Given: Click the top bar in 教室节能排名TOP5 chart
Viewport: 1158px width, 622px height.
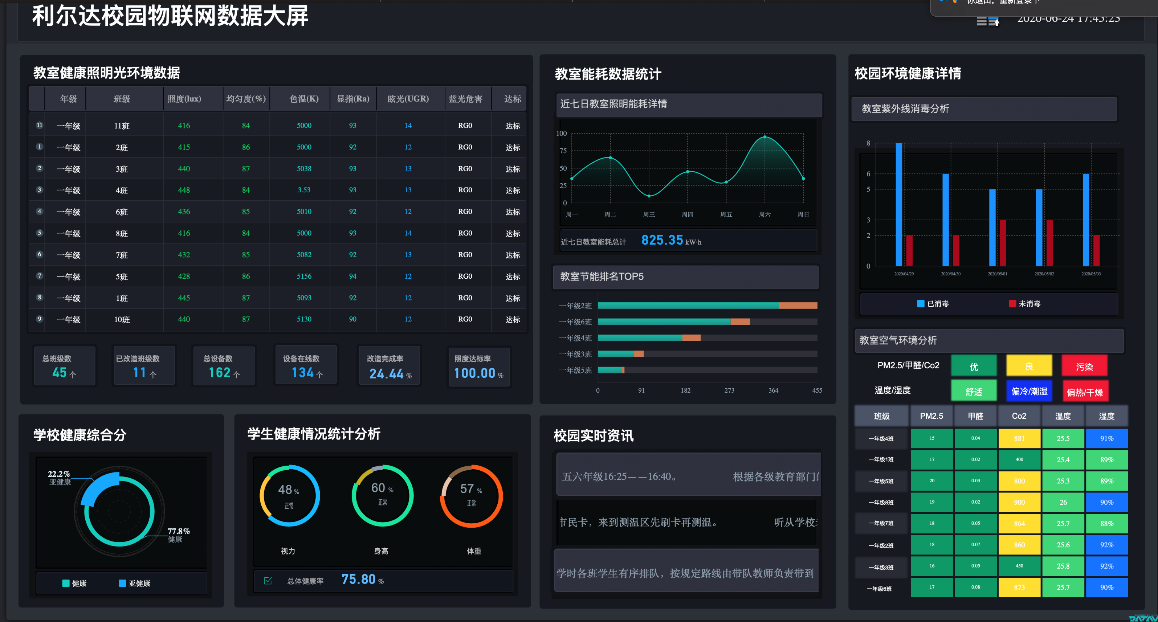Looking at the screenshot, I should point(706,305).
